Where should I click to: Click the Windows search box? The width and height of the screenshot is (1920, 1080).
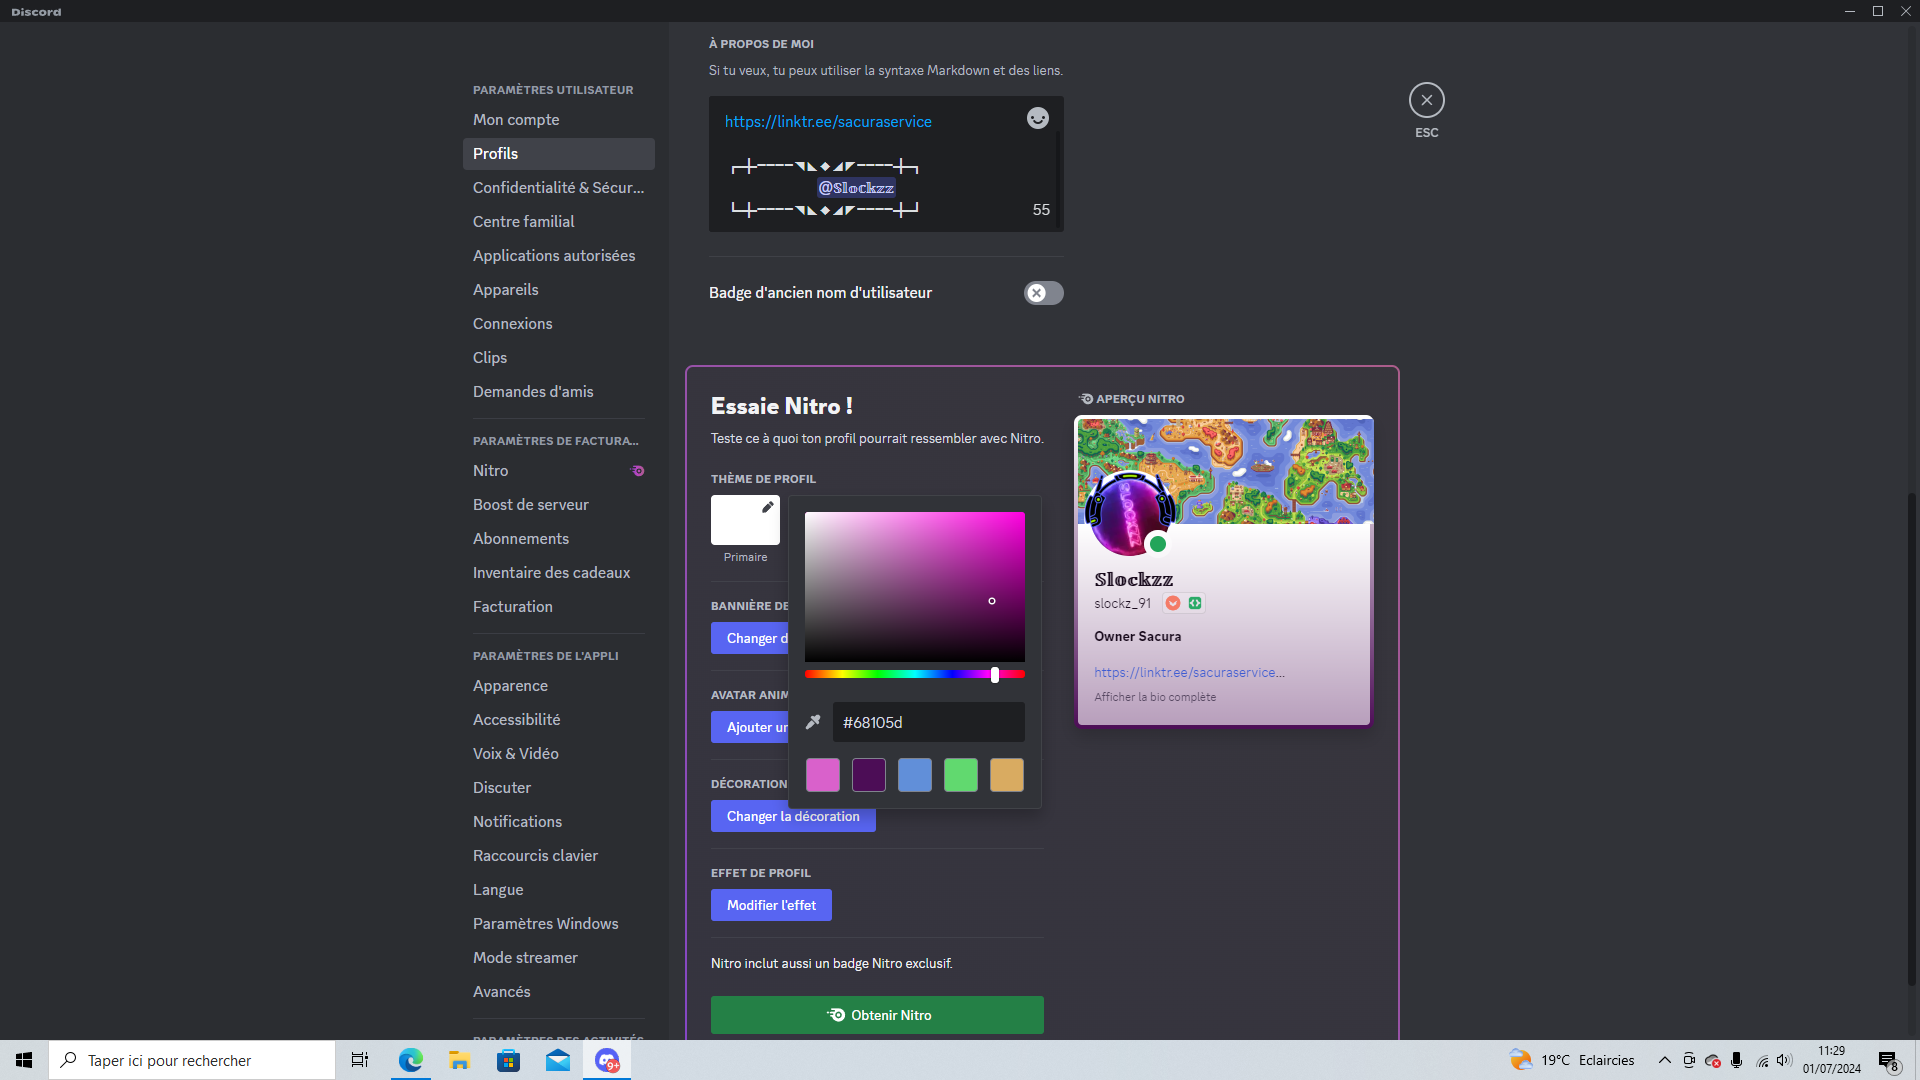(192, 1060)
